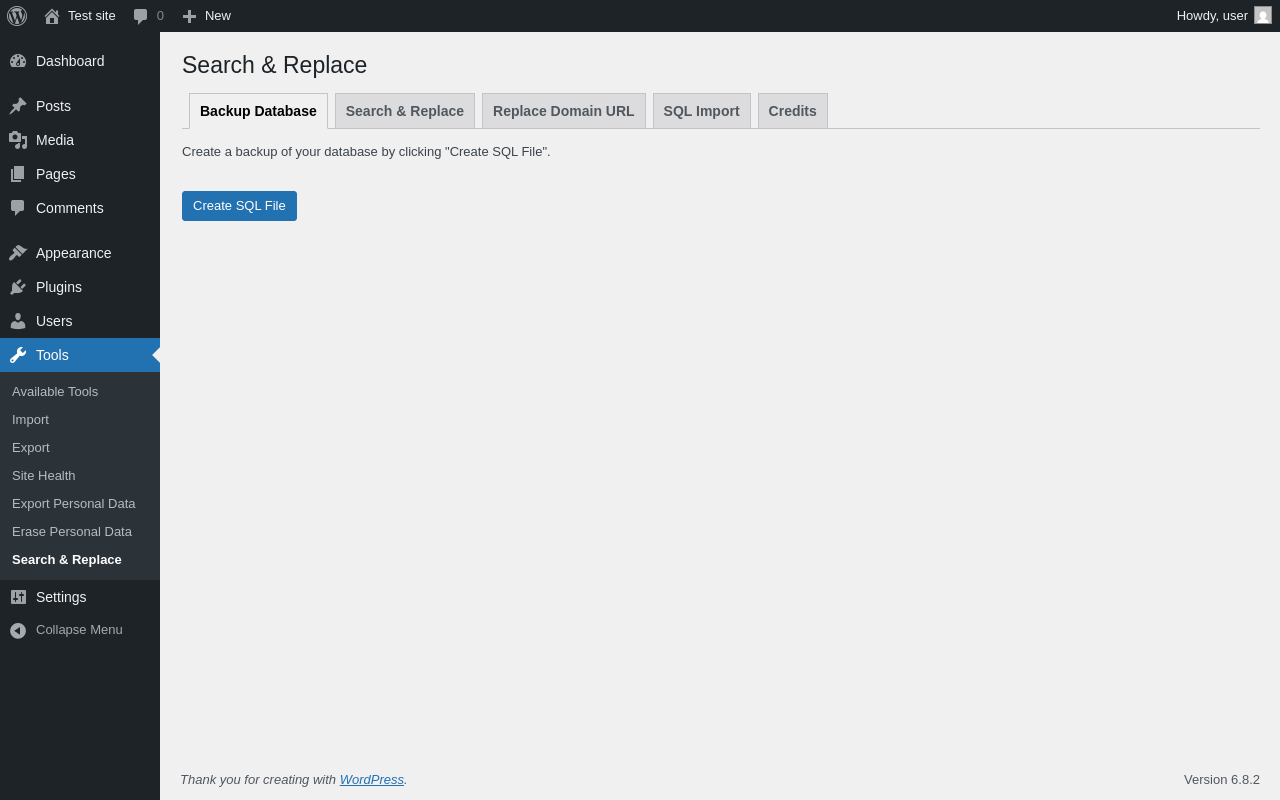Screen dimensions: 1280x800
Task: Open comments bubble icon in admin bar
Action: point(141,16)
